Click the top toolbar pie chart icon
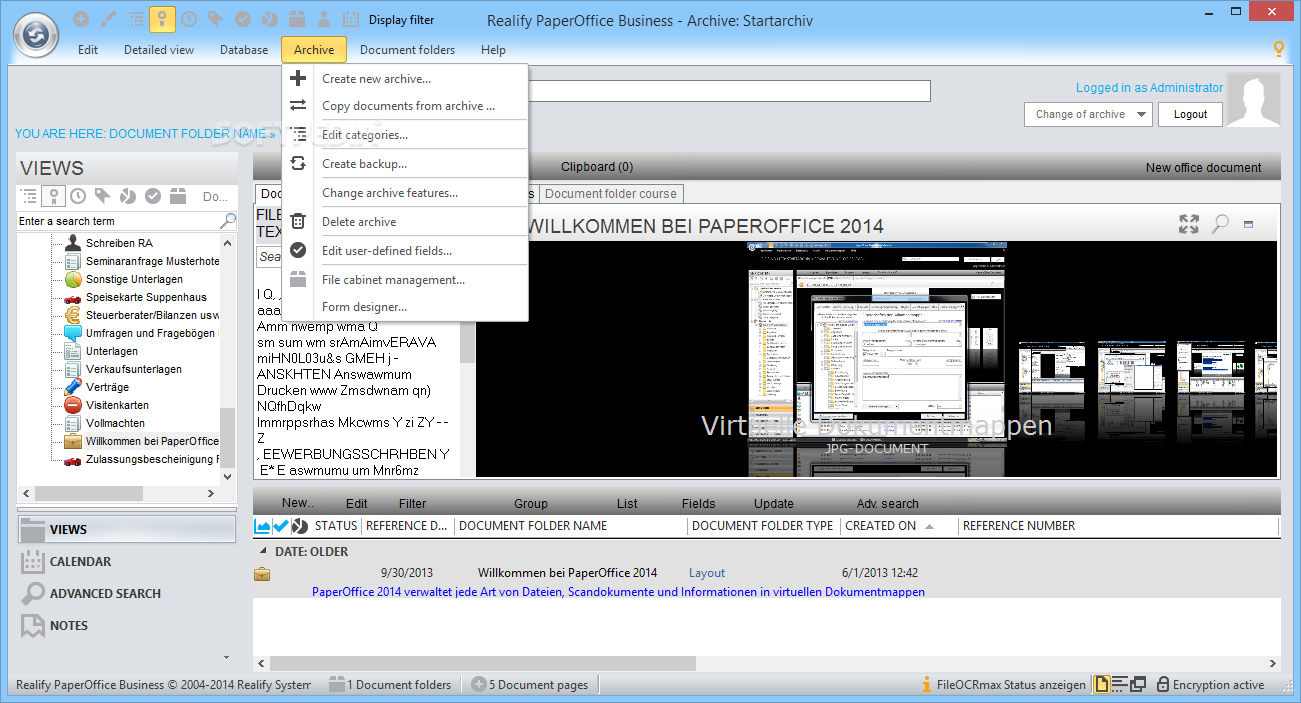Image resolution: width=1301 pixels, height=703 pixels. (x=270, y=19)
